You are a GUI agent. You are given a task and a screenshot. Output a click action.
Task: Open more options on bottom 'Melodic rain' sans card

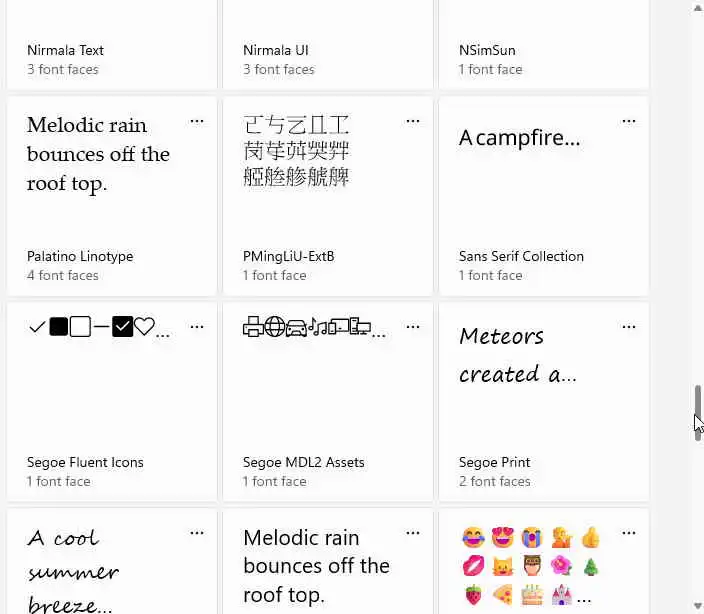click(x=413, y=533)
